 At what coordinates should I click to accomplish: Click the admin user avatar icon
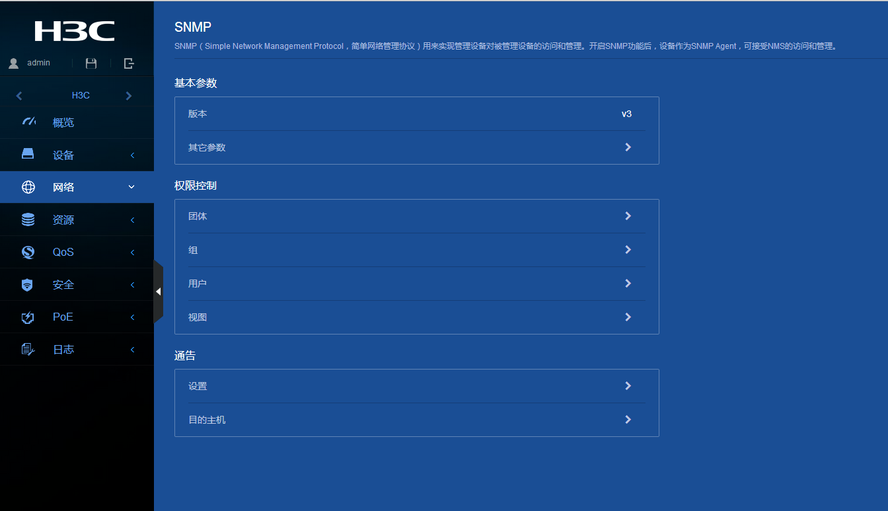(x=14, y=63)
